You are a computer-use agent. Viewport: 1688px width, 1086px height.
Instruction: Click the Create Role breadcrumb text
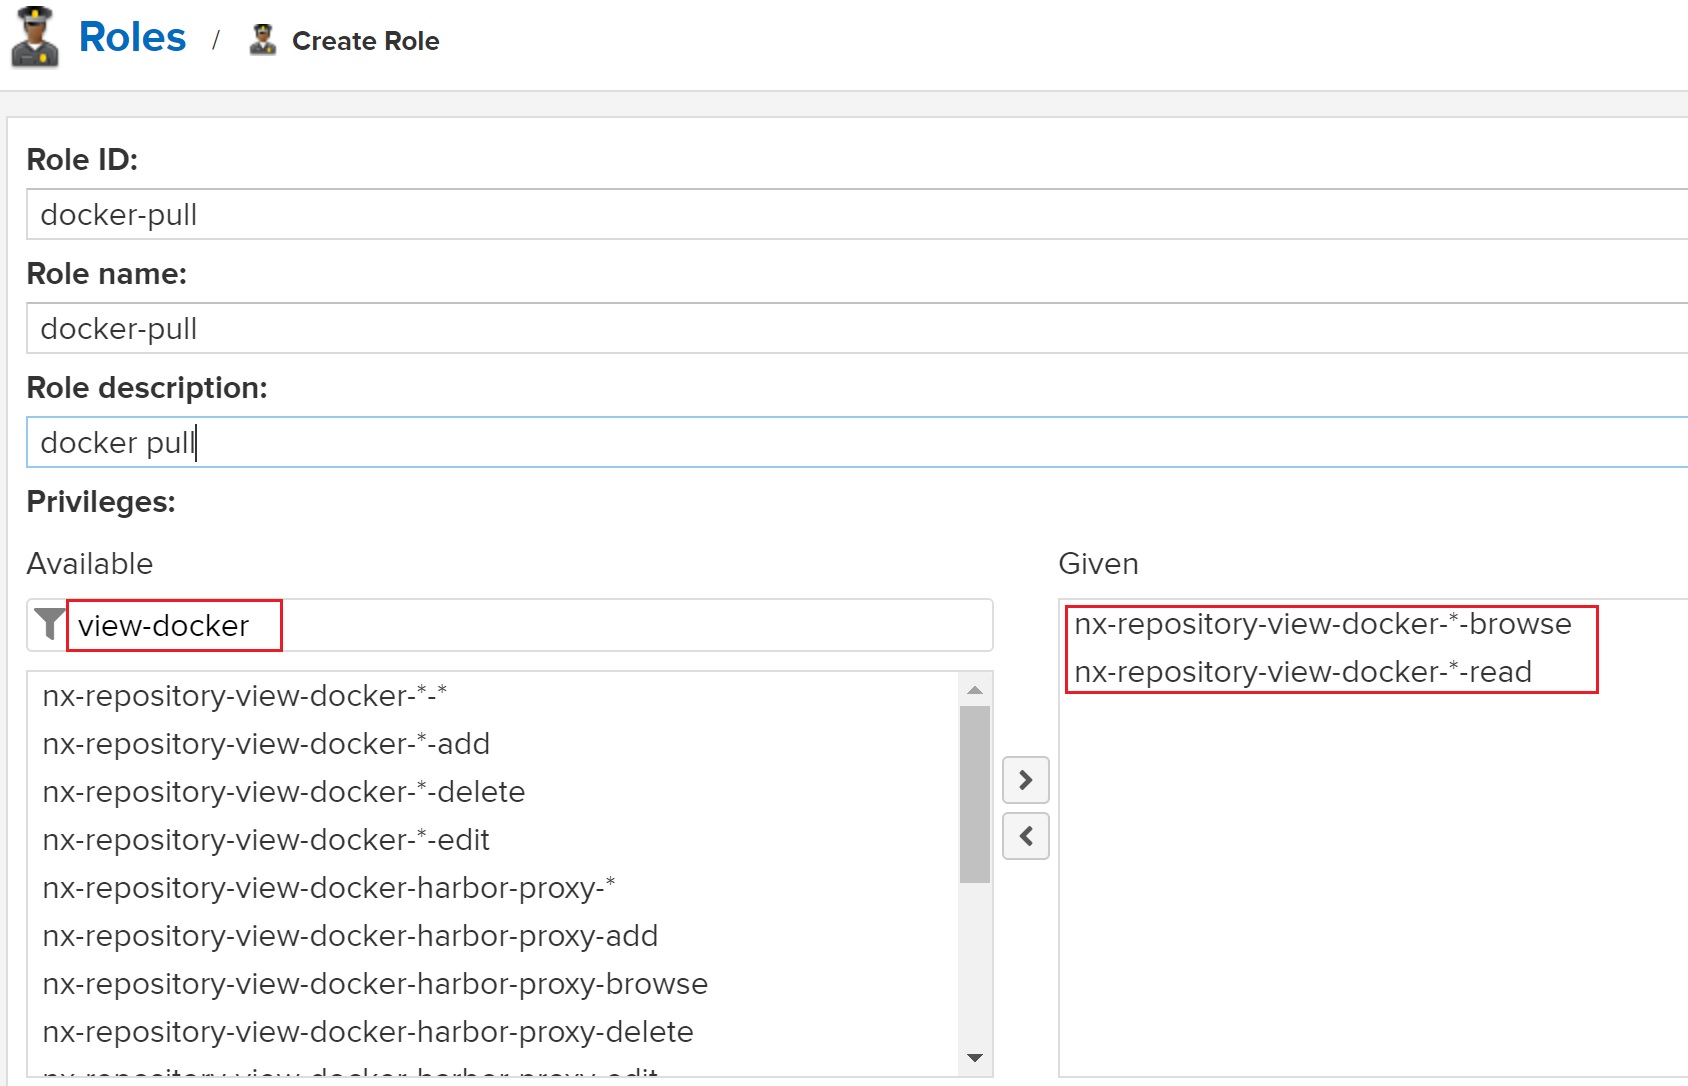(365, 41)
